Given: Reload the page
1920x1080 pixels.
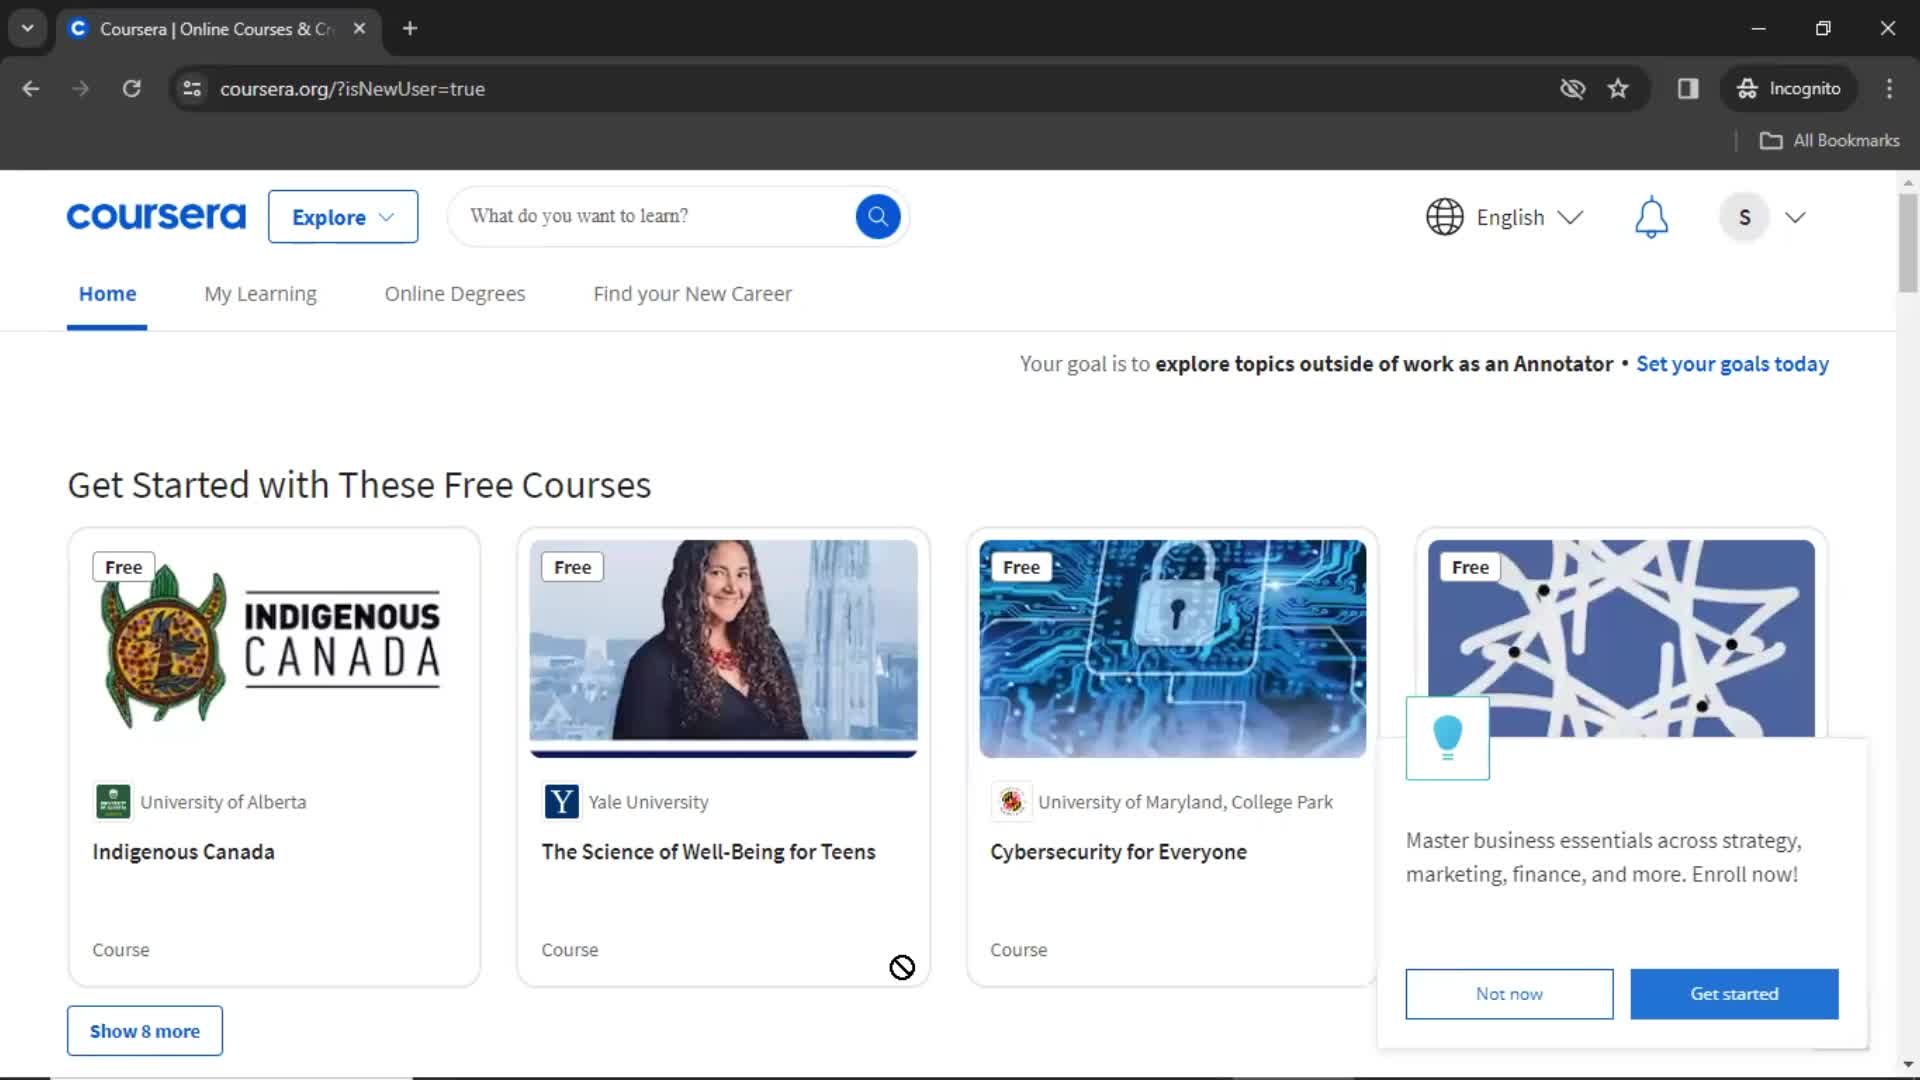Looking at the screenshot, I should 131,89.
